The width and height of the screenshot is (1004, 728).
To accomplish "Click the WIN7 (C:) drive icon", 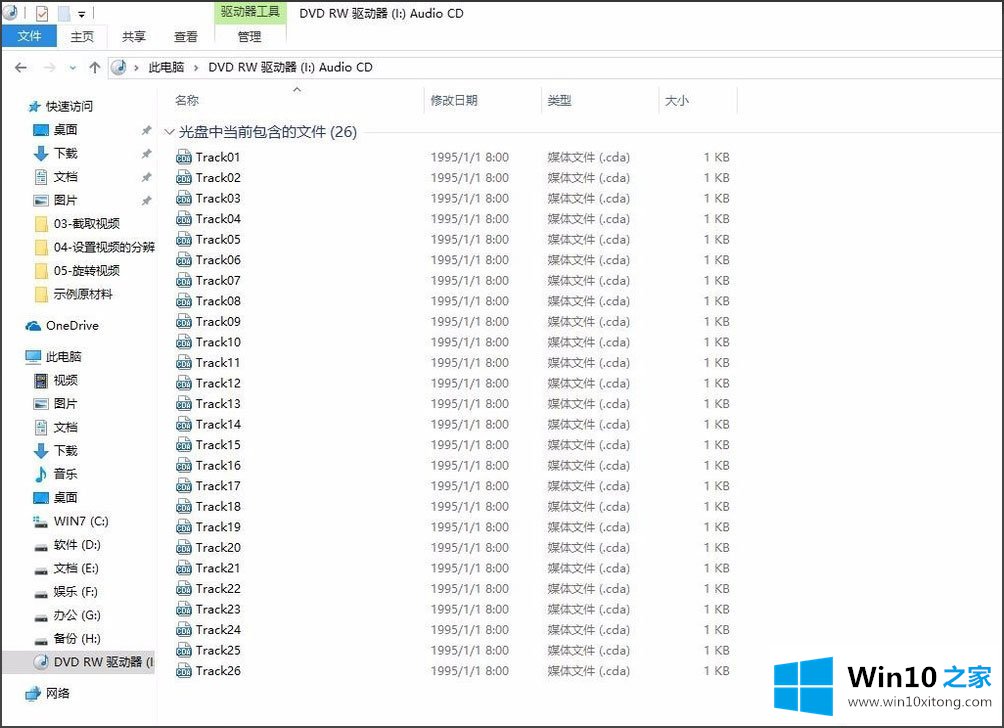I will 41,521.
